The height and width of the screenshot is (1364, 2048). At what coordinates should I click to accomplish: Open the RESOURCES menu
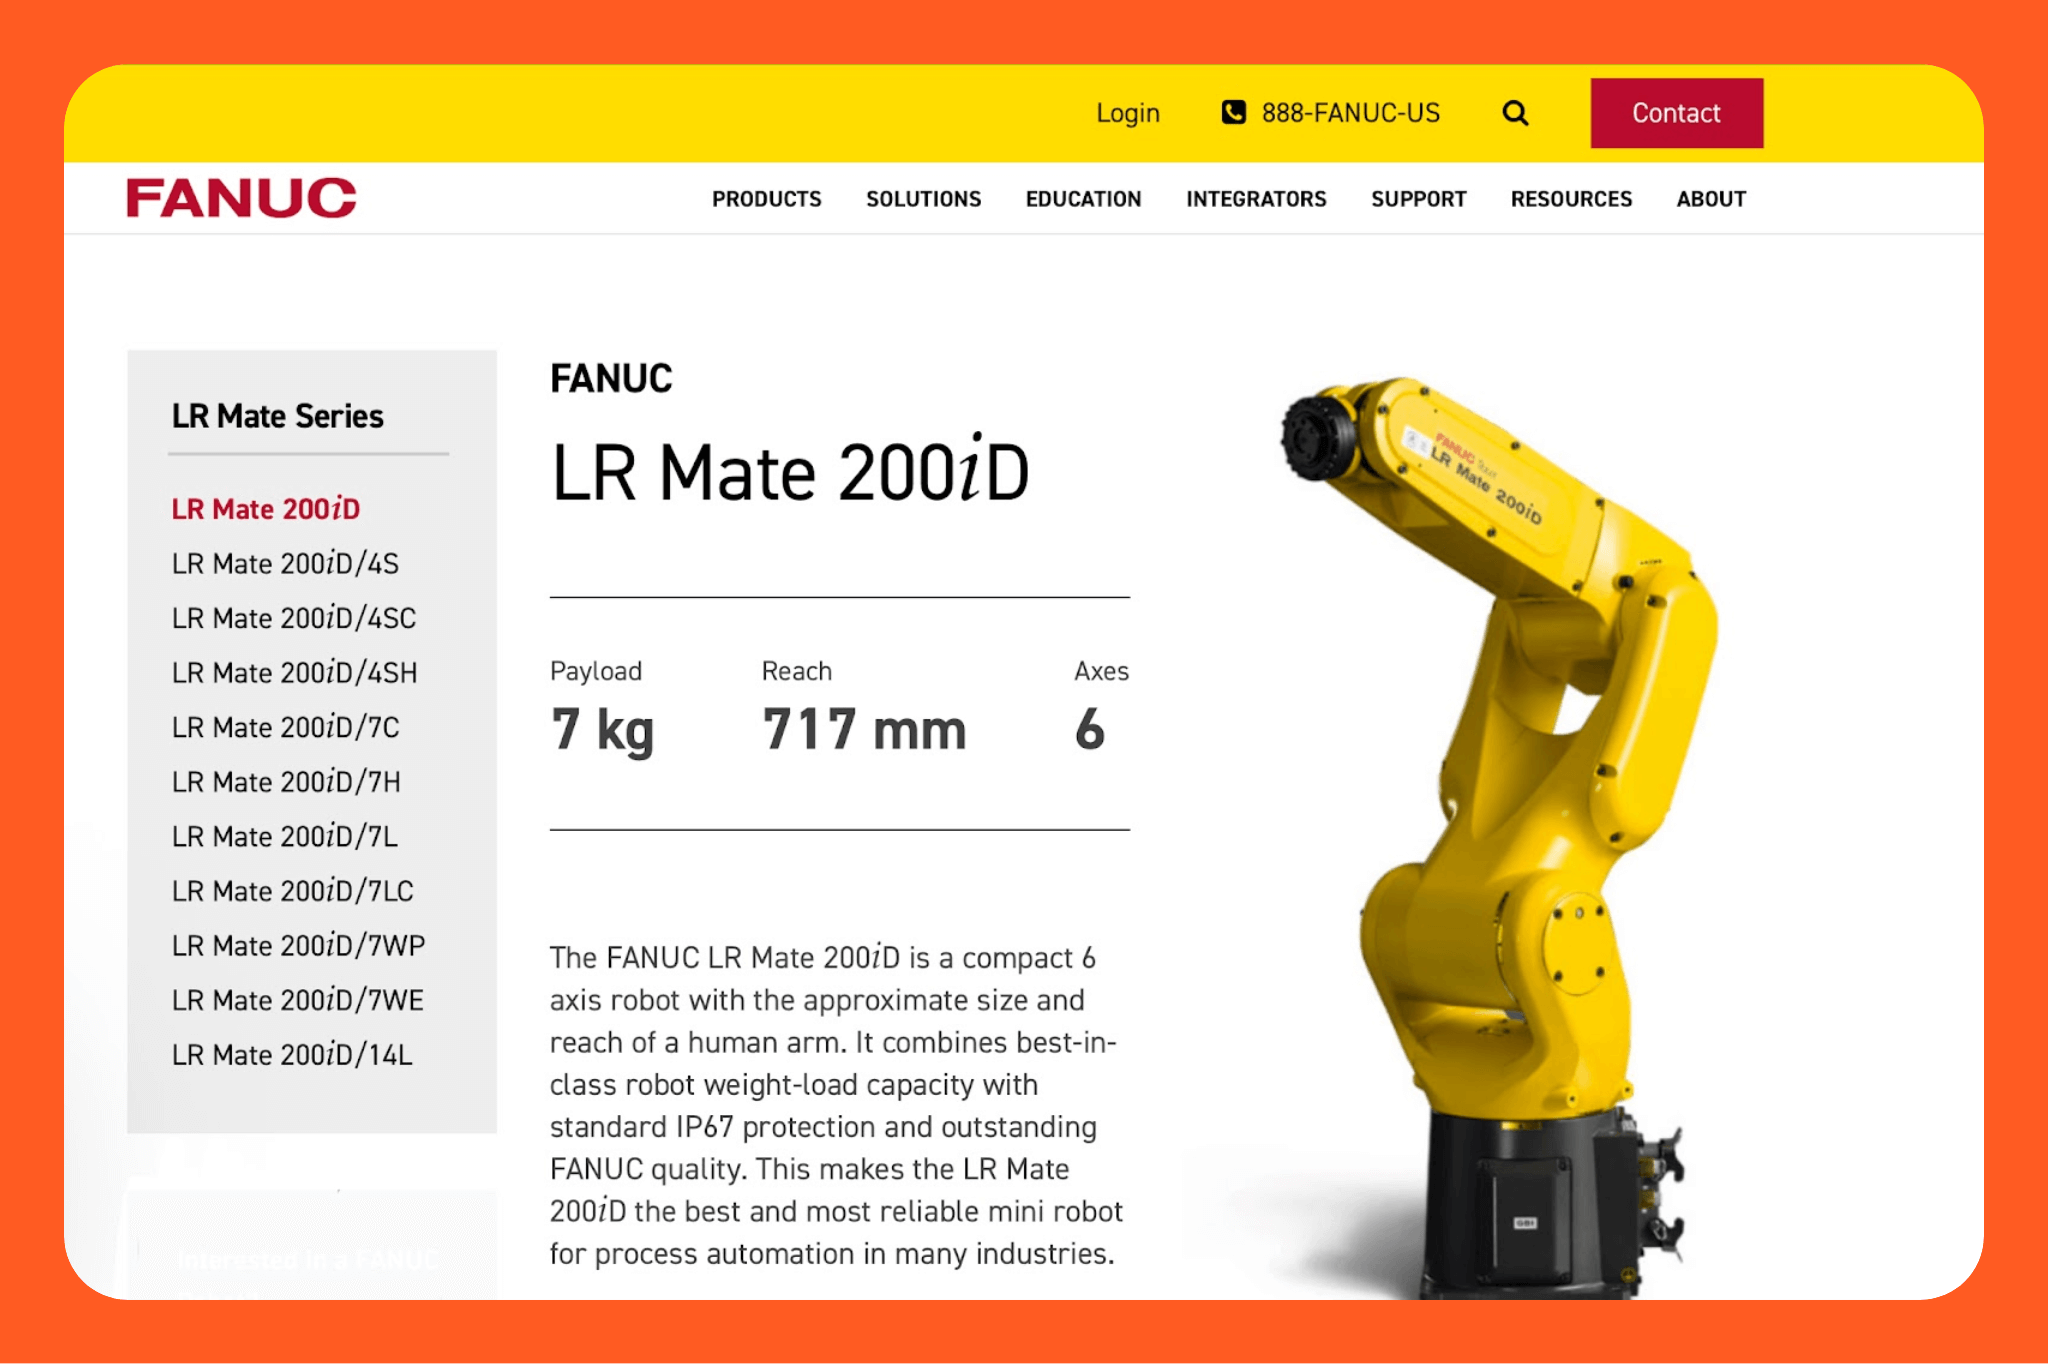click(x=1571, y=199)
